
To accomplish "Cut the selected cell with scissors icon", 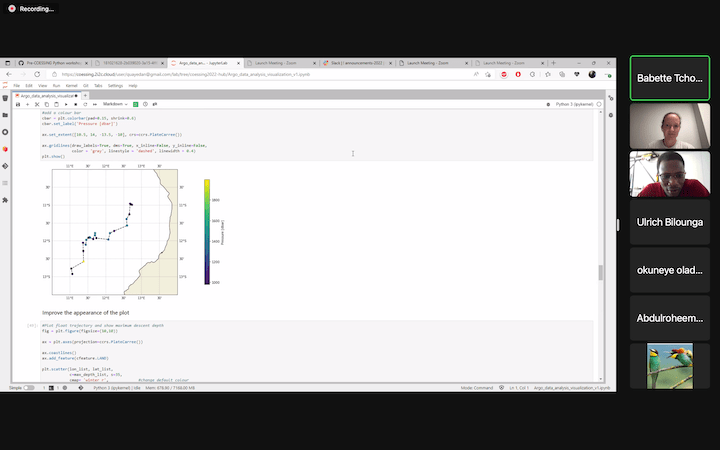I will 37,104.
